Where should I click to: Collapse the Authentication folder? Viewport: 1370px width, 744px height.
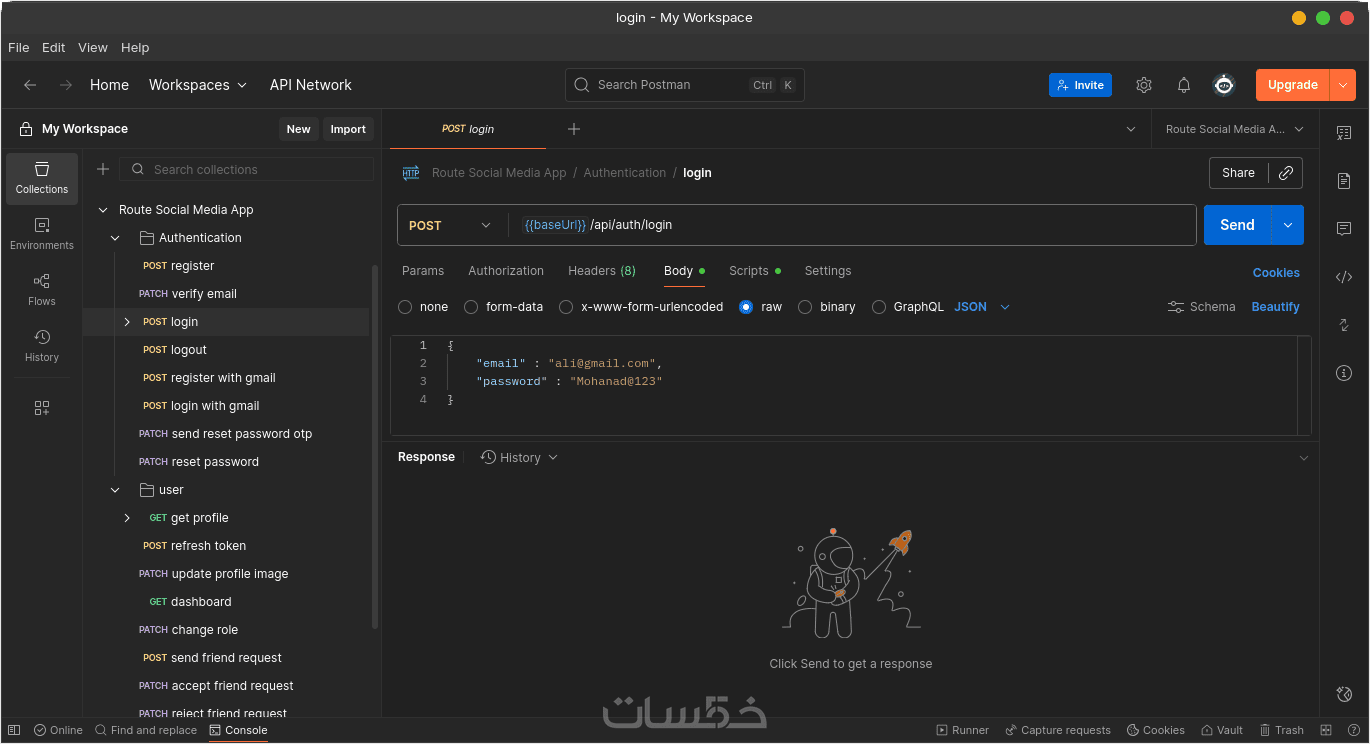pos(116,238)
